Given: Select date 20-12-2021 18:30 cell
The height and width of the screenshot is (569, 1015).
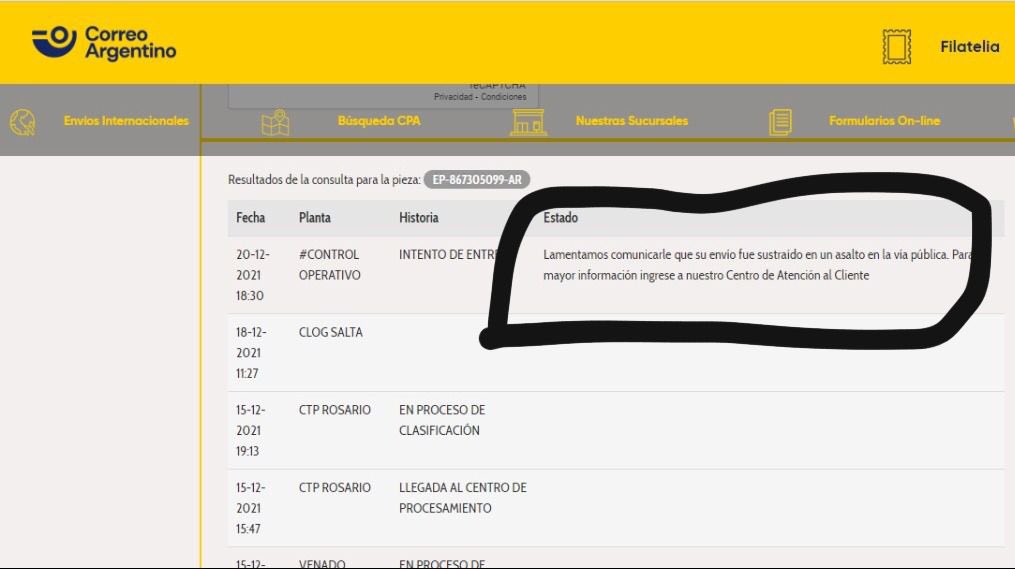Looking at the screenshot, I should click(x=252, y=275).
